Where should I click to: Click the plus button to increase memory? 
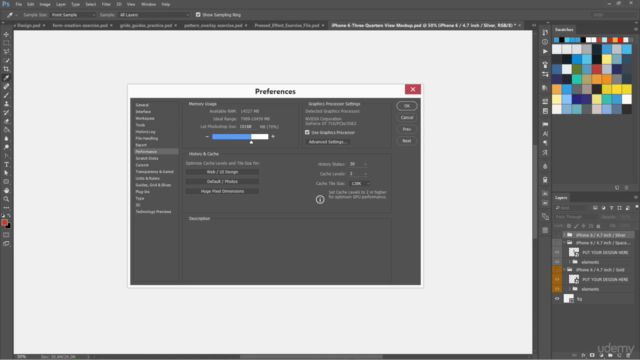273,136
